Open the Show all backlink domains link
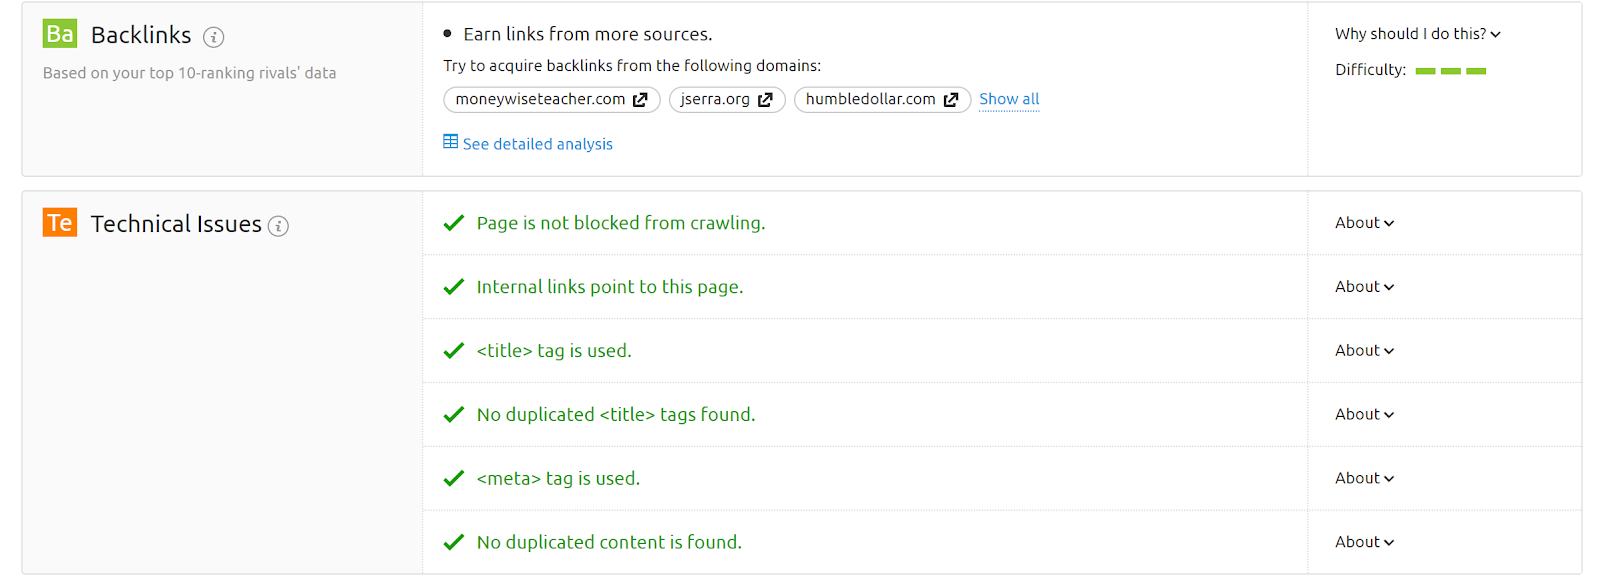The height and width of the screenshot is (580, 1600). (x=1008, y=99)
